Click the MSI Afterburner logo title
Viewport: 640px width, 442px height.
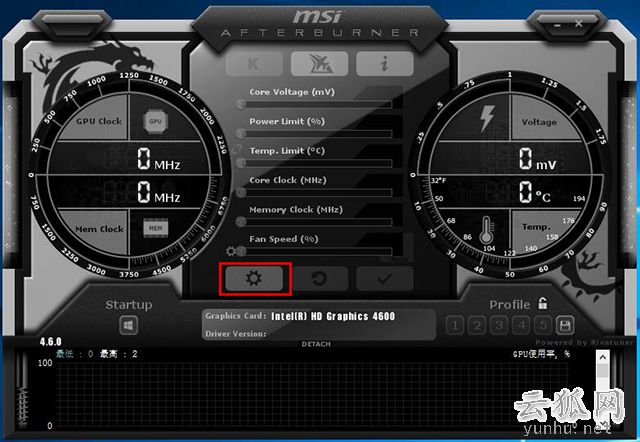(319, 24)
